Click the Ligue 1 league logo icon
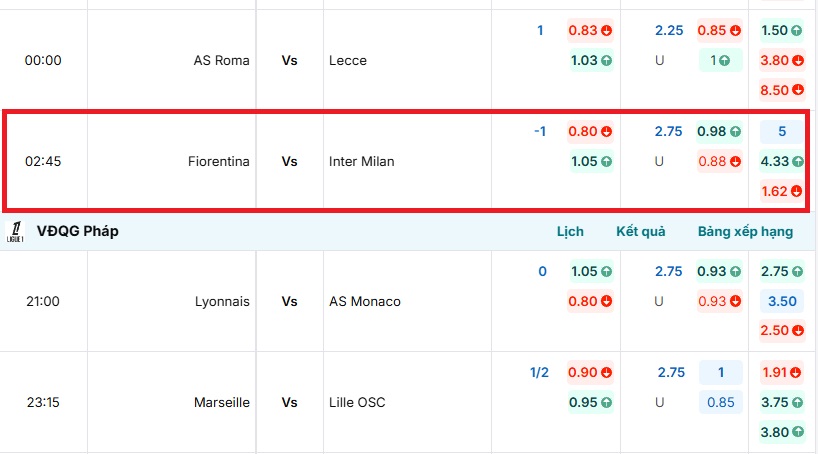The height and width of the screenshot is (454, 818). tap(15, 231)
